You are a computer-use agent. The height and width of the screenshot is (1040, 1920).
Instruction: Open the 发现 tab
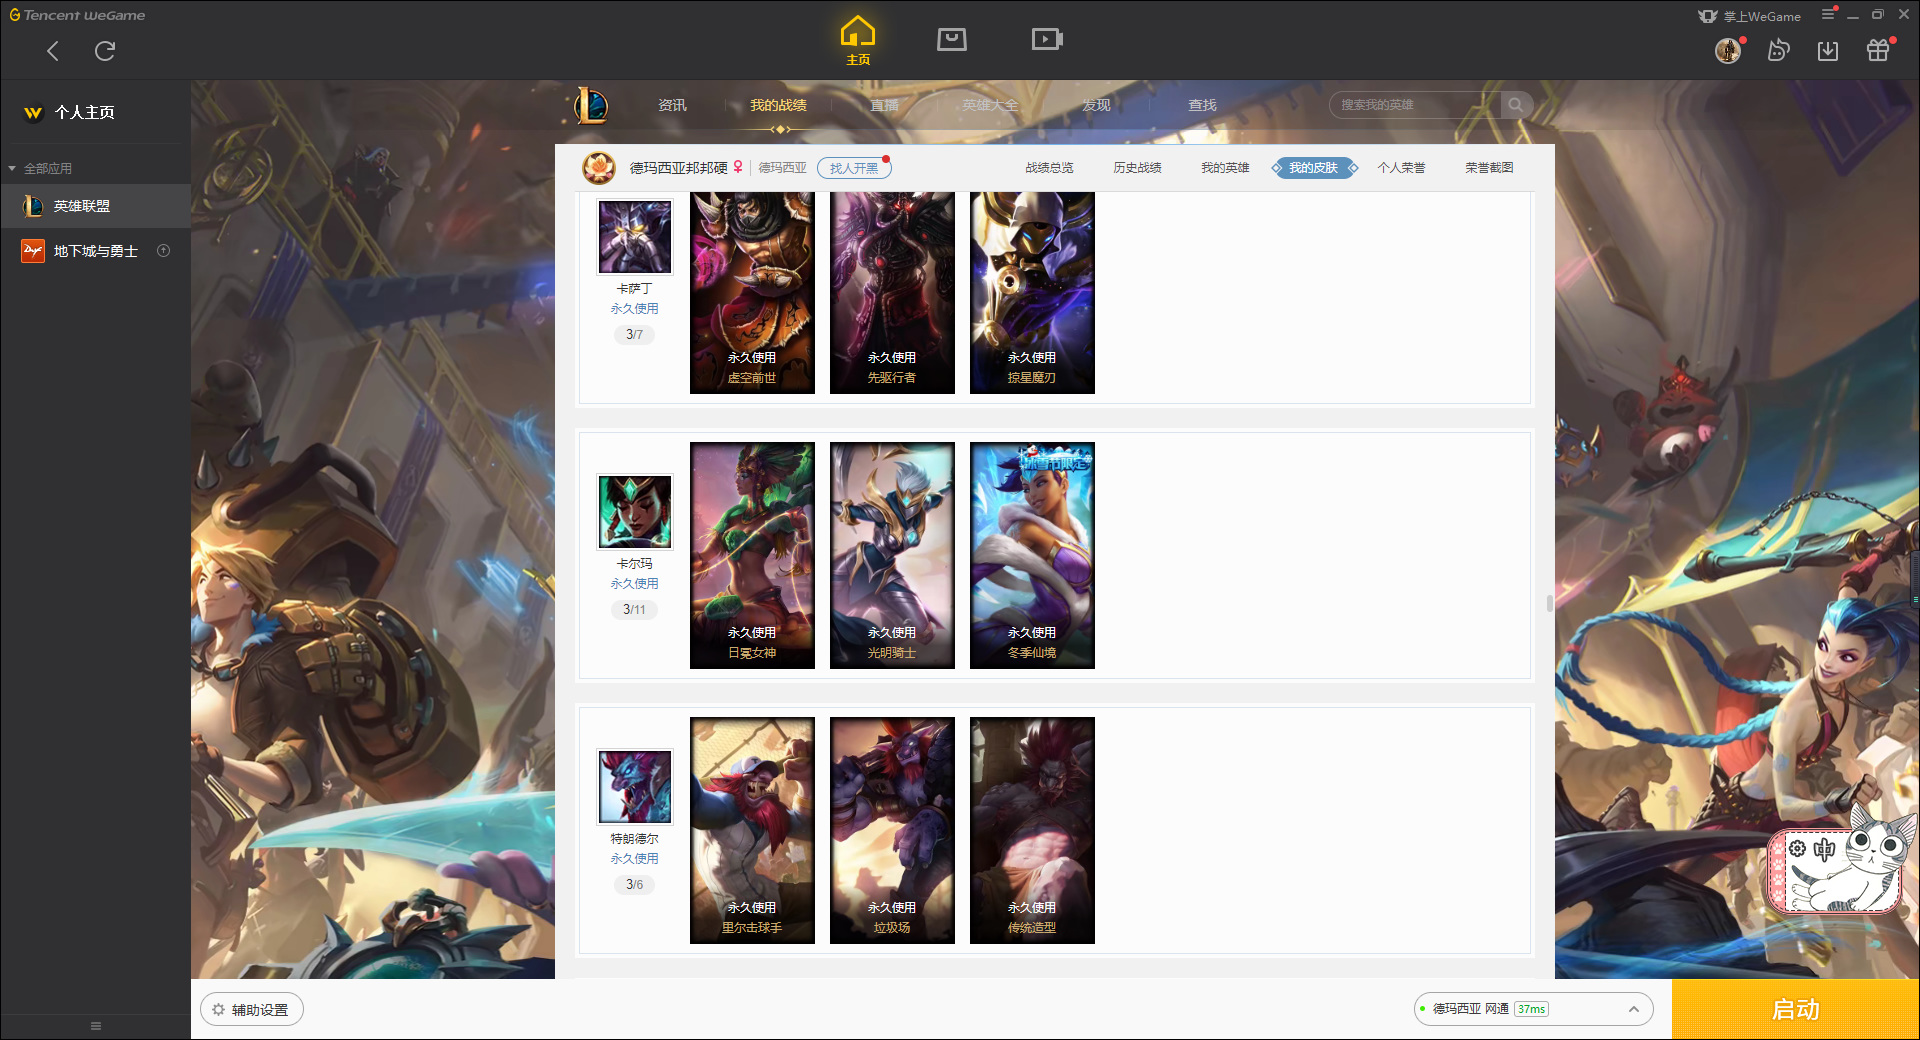coord(1096,105)
